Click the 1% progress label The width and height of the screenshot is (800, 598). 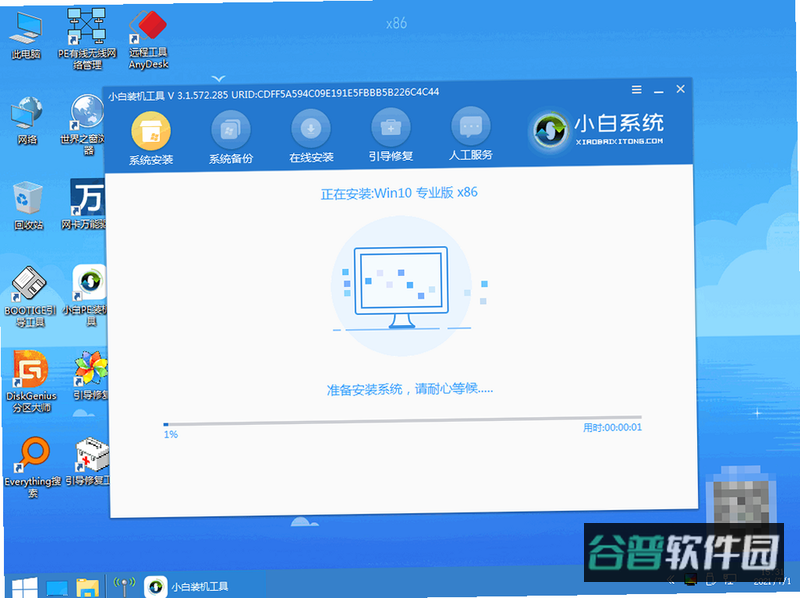pos(171,434)
